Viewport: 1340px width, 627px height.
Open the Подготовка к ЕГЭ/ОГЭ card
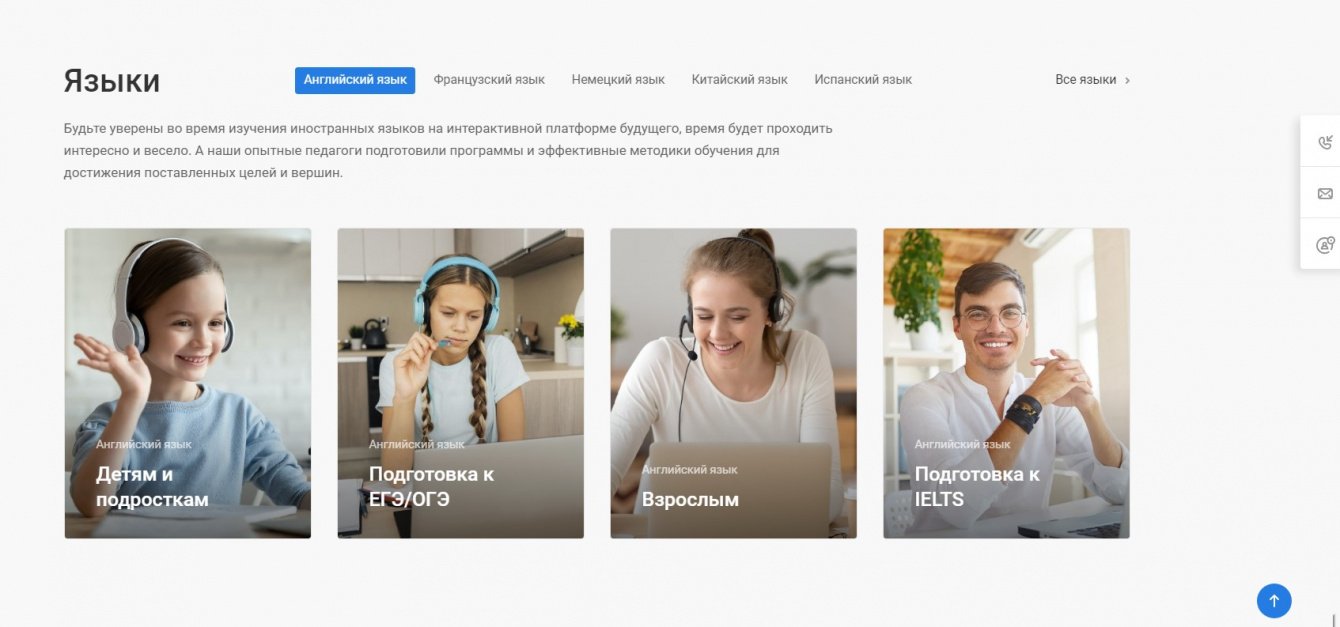click(x=461, y=383)
